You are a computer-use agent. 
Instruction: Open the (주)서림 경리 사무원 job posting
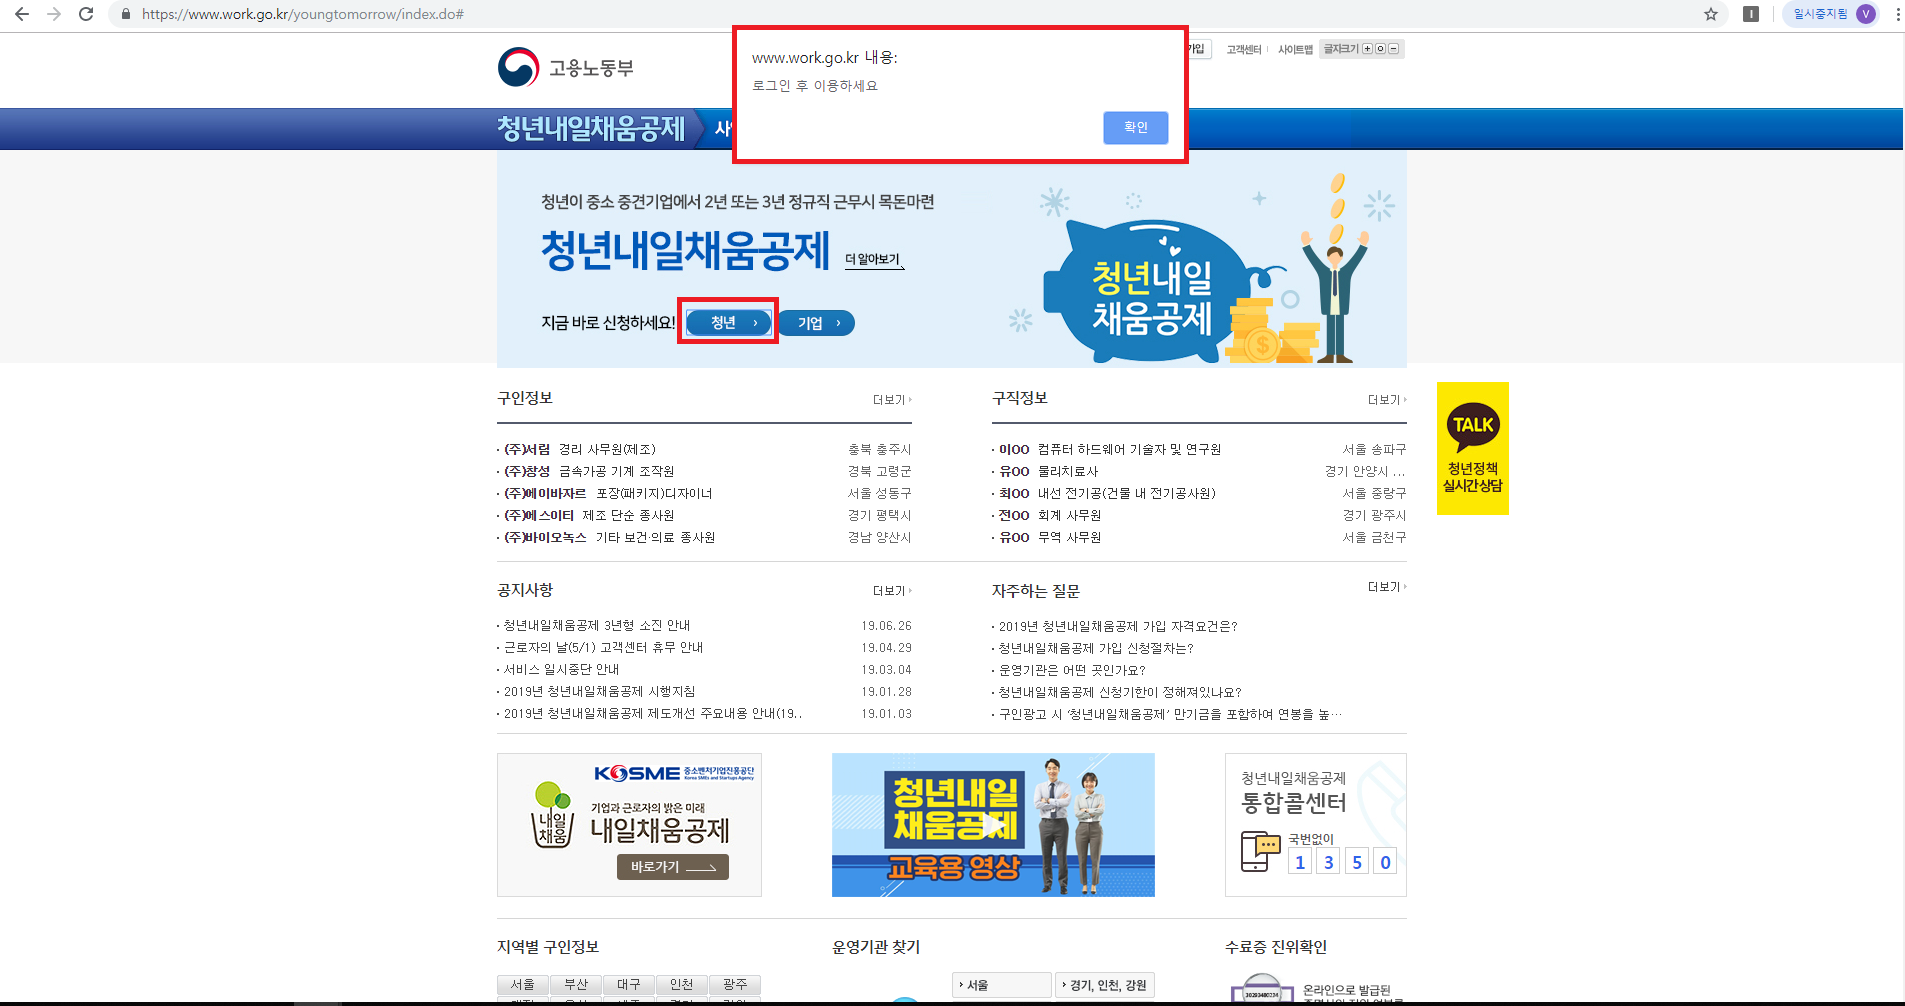(580, 449)
